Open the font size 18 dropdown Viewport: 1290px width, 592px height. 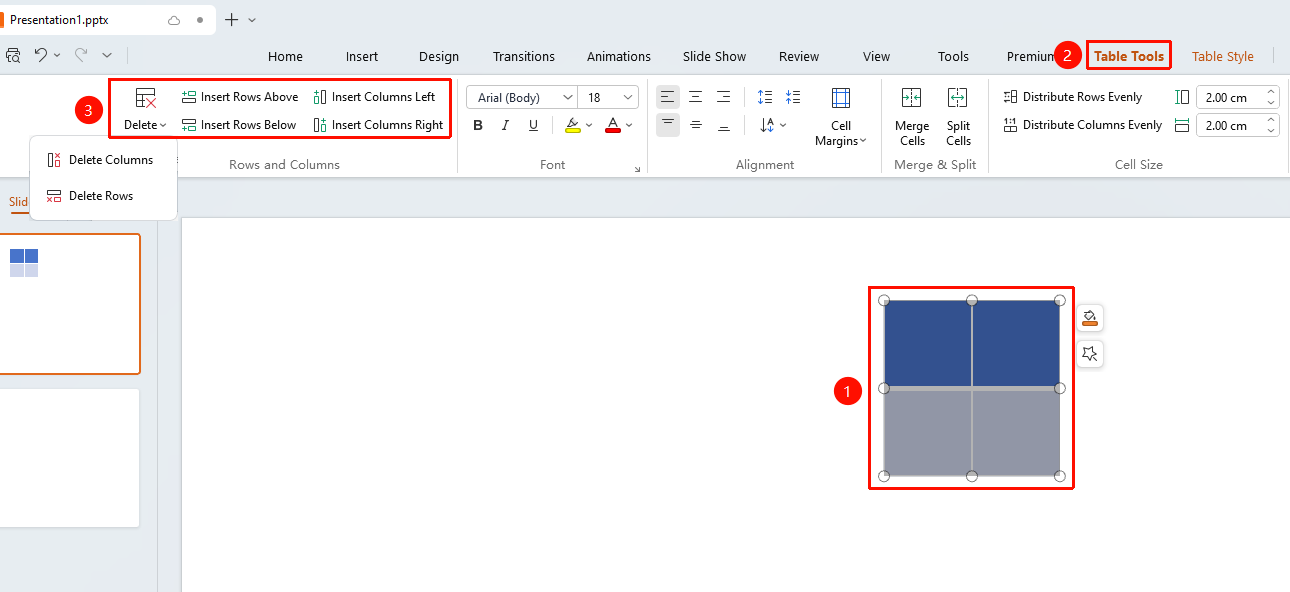coord(629,97)
